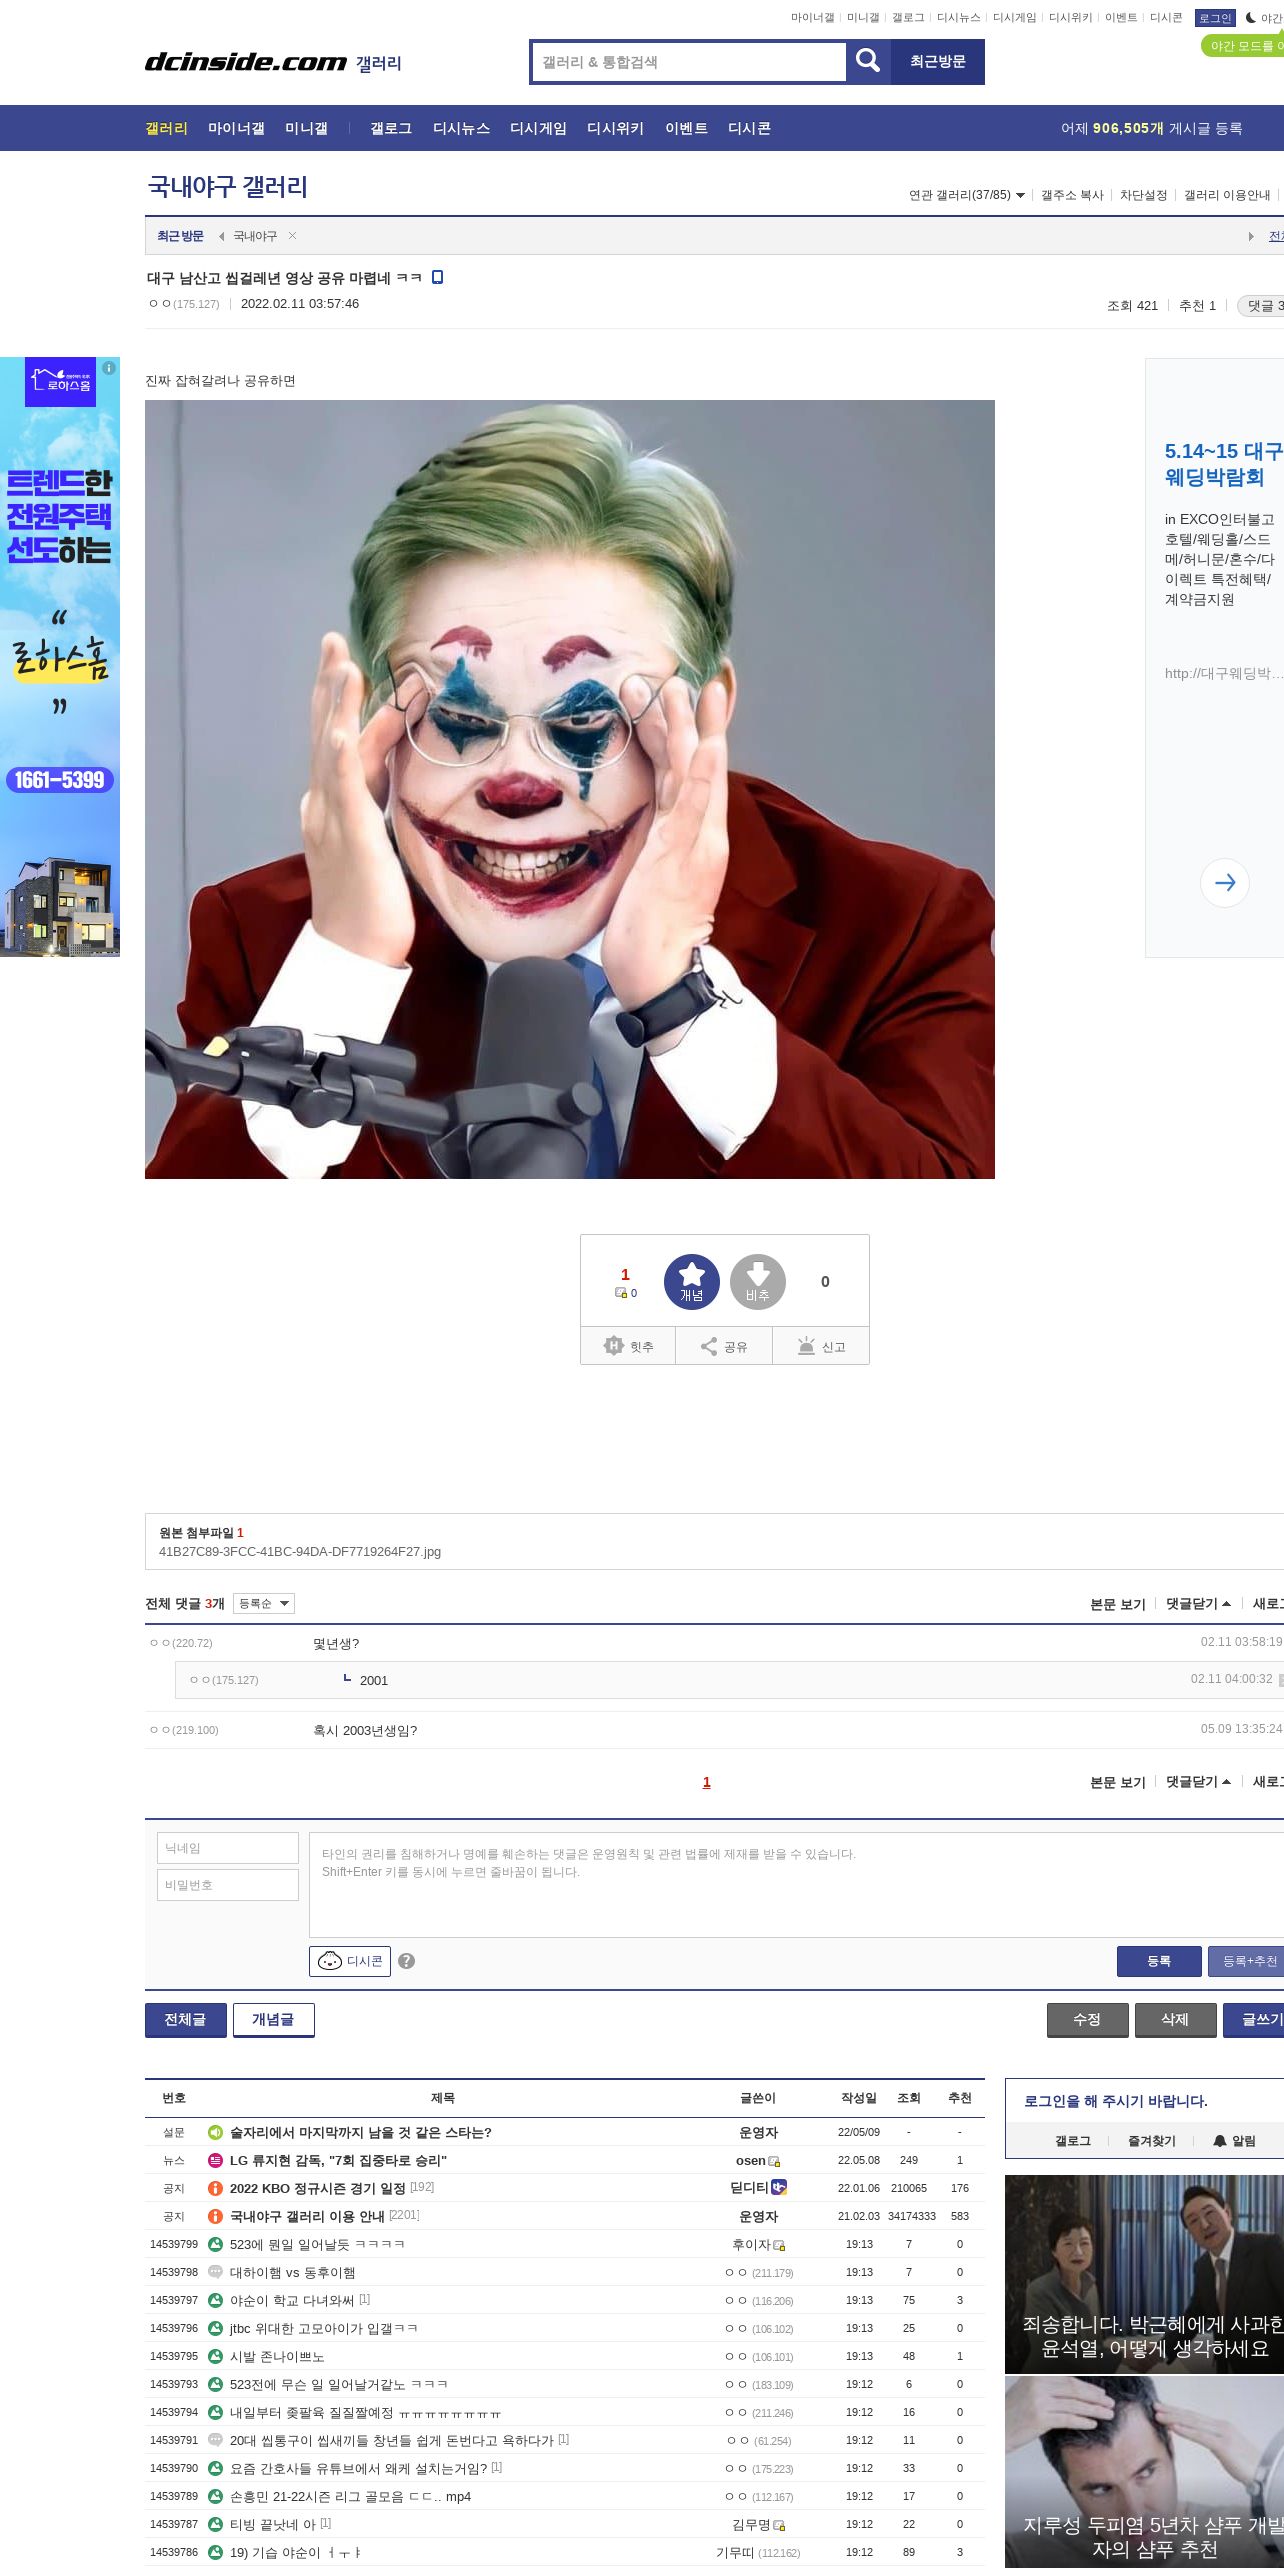
Task: Collapse comments with upper 댓글닫기
Action: (1198, 1604)
